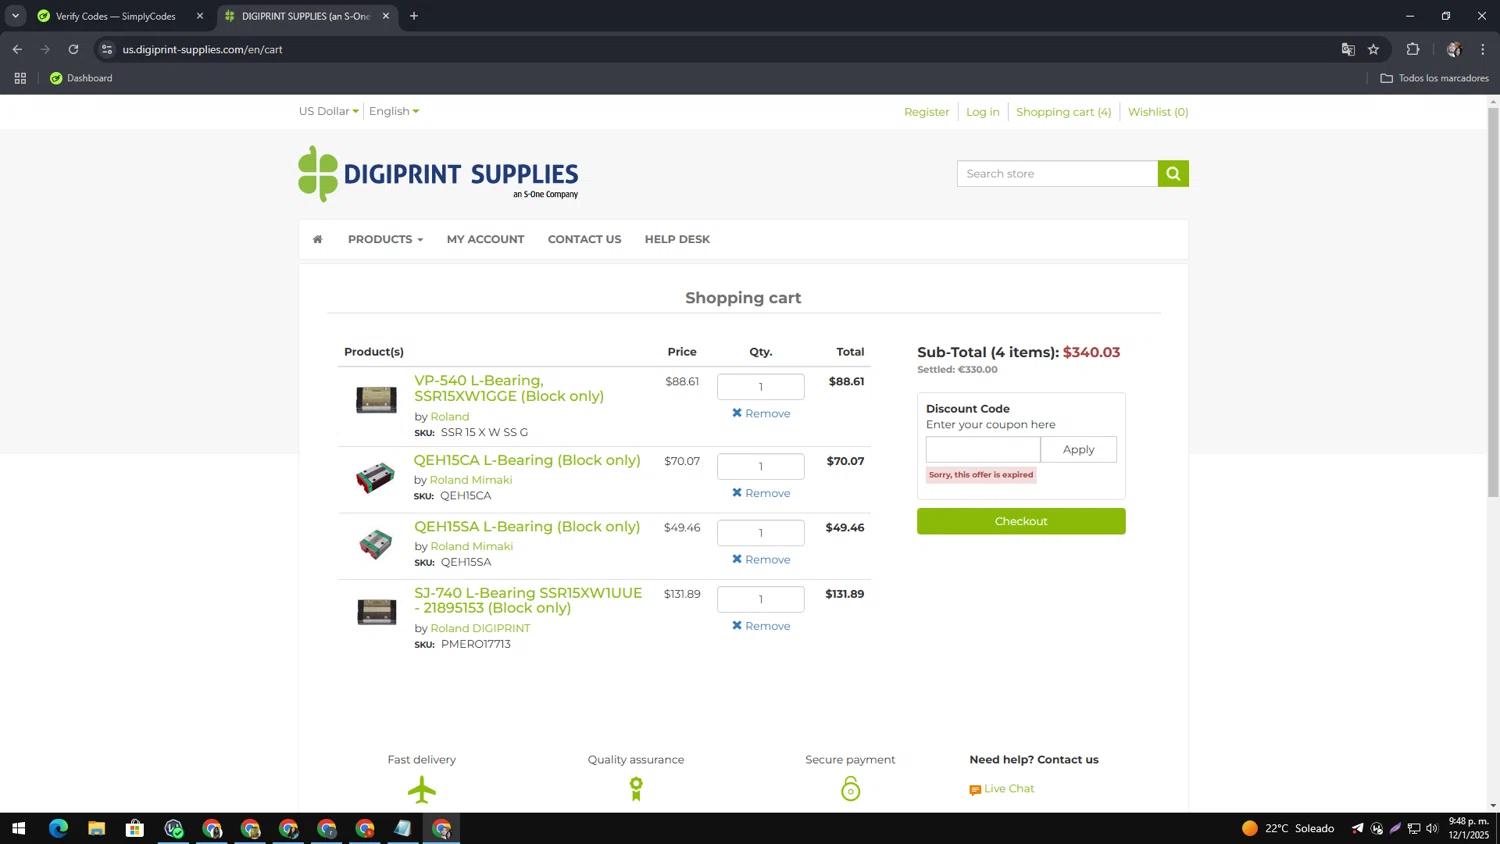
Task: Open Wishlist (0) link
Action: [x=1158, y=112]
